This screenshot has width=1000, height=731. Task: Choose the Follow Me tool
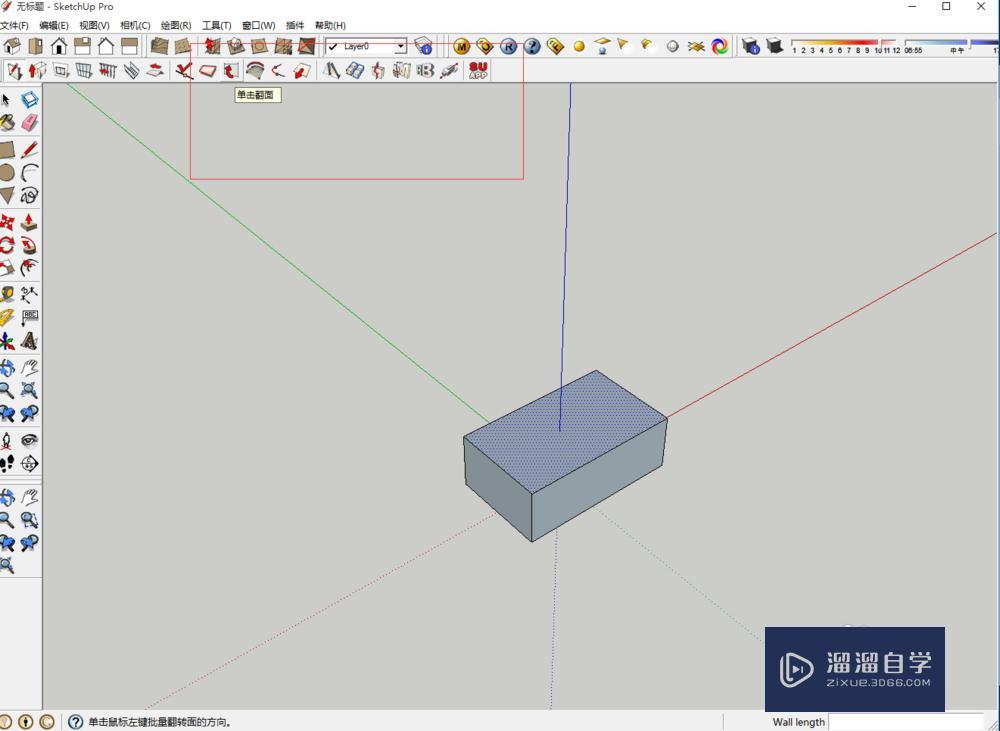tap(29, 245)
